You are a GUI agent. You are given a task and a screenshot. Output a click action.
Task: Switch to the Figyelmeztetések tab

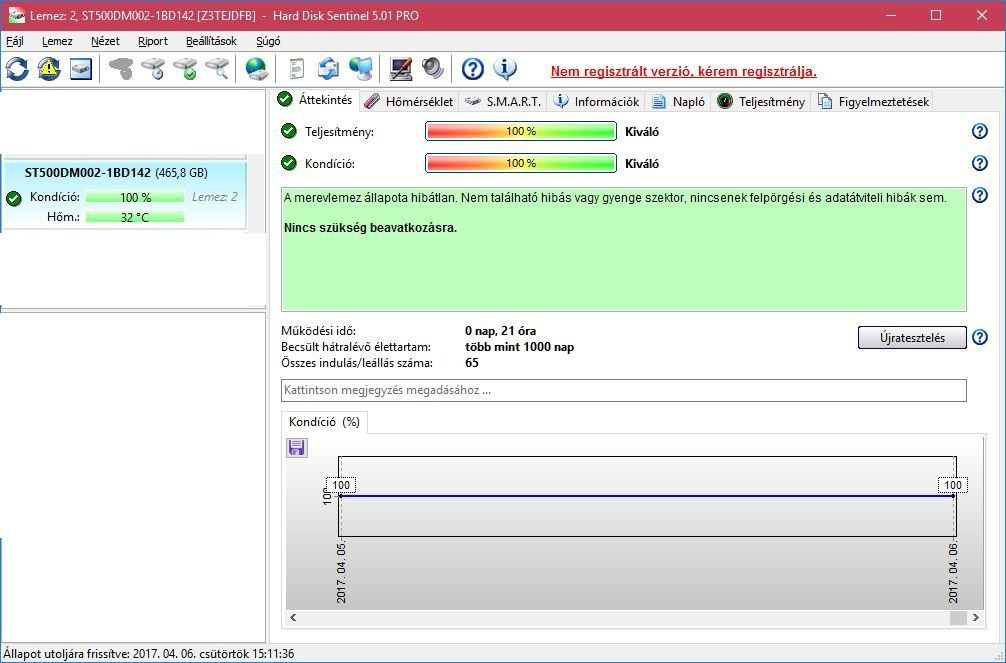873,101
